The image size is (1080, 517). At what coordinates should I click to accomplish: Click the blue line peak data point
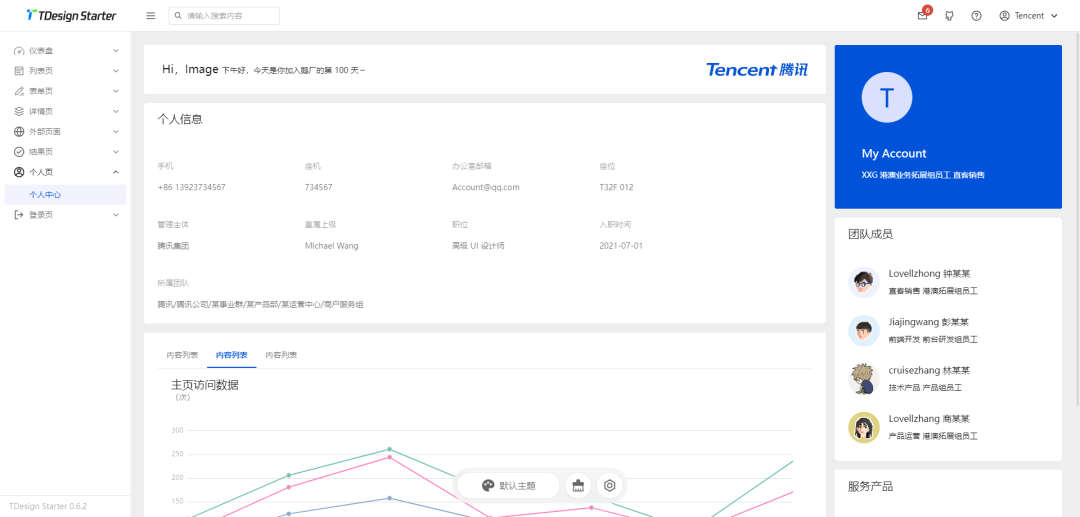389,498
